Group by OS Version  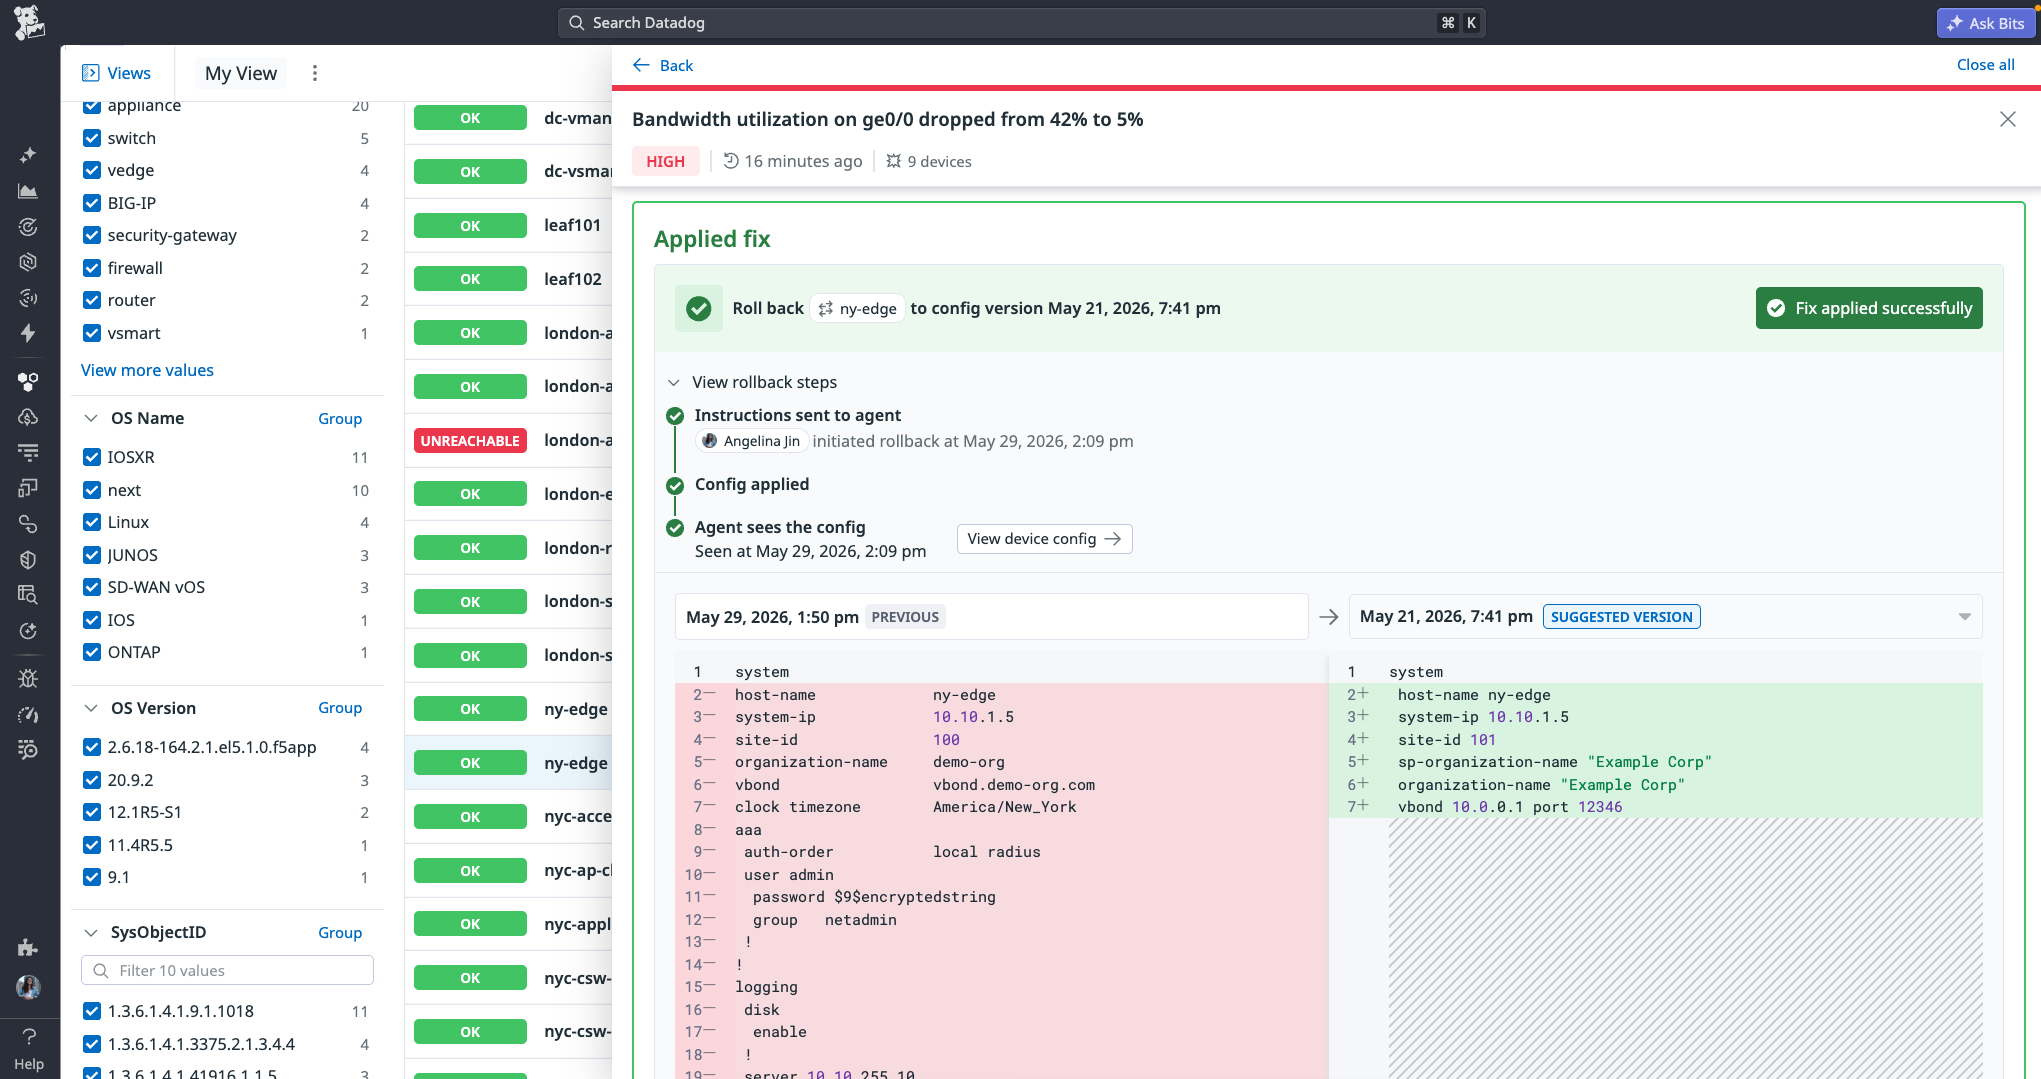tap(340, 708)
